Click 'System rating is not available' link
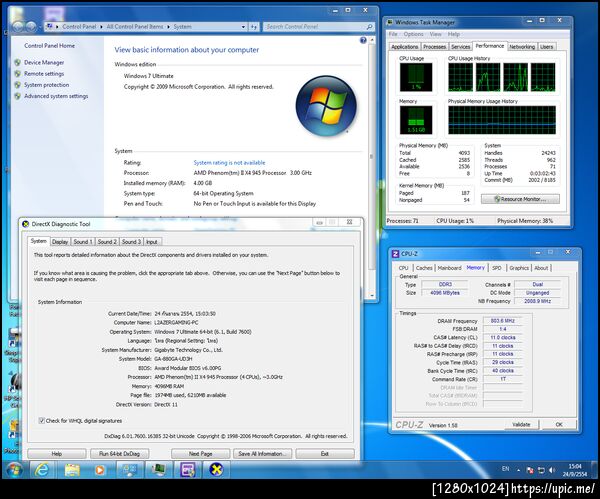This screenshot has height=499, width=600. pos(229,163)
